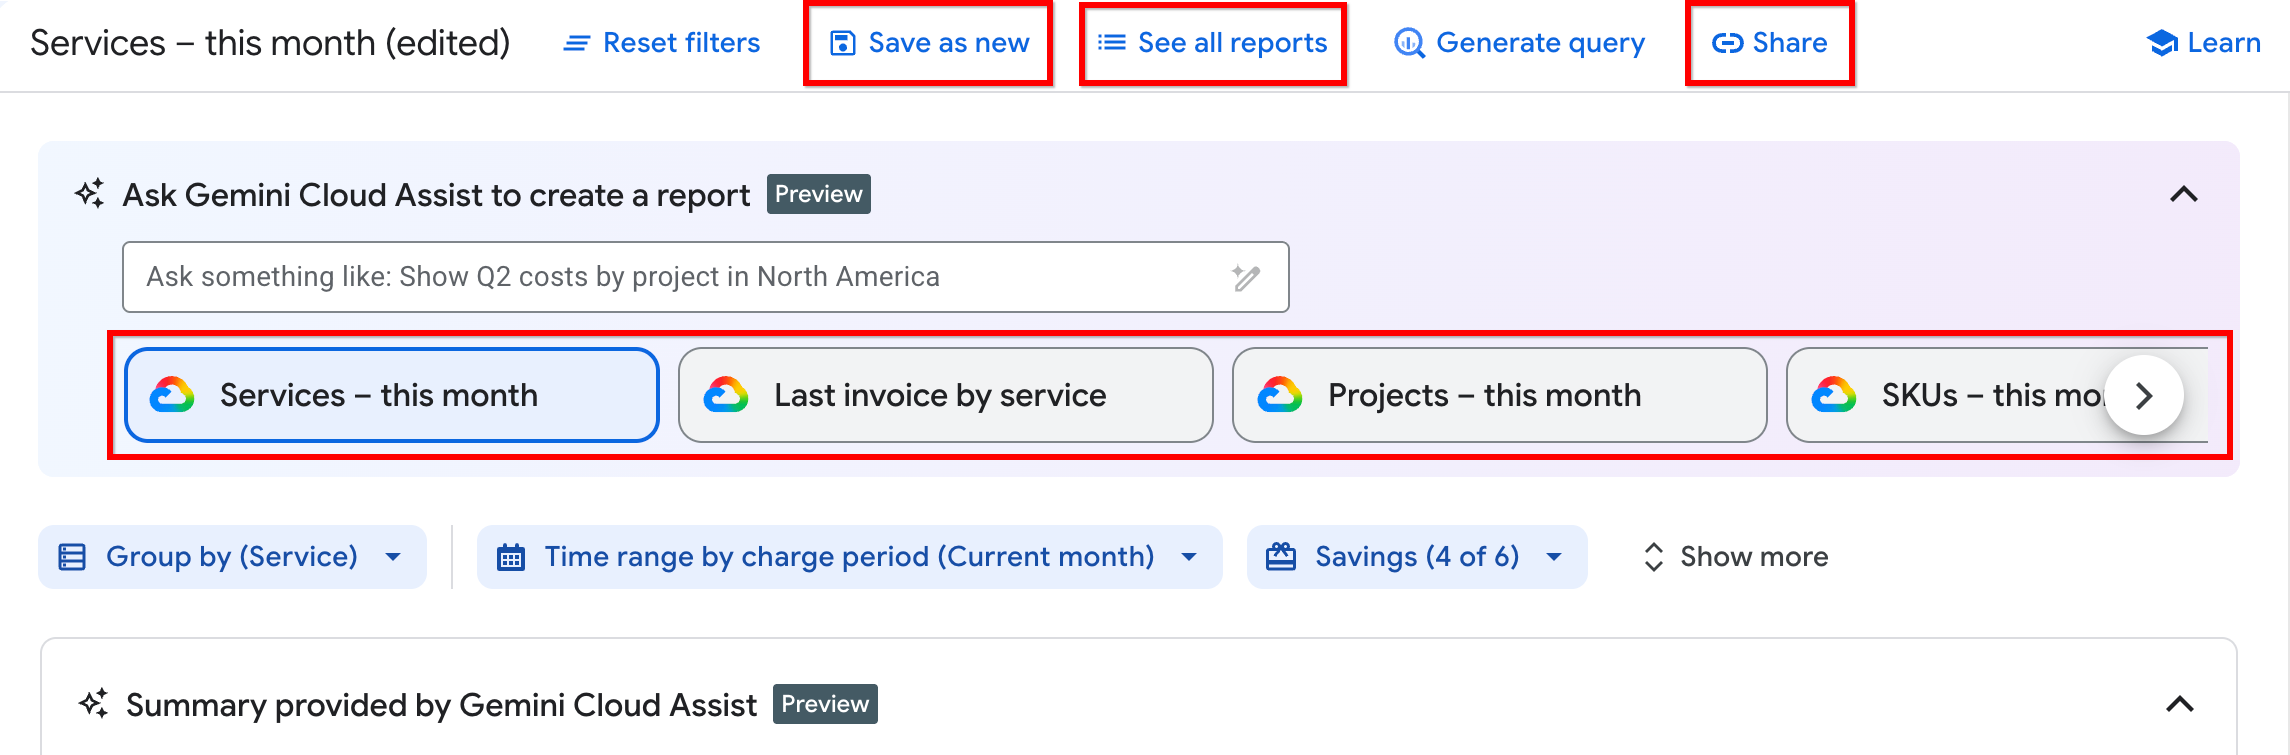Click the Google Cloud logo on Projects chip
This screenshot has width=2290, height=755.
(x=1280, y=395)
